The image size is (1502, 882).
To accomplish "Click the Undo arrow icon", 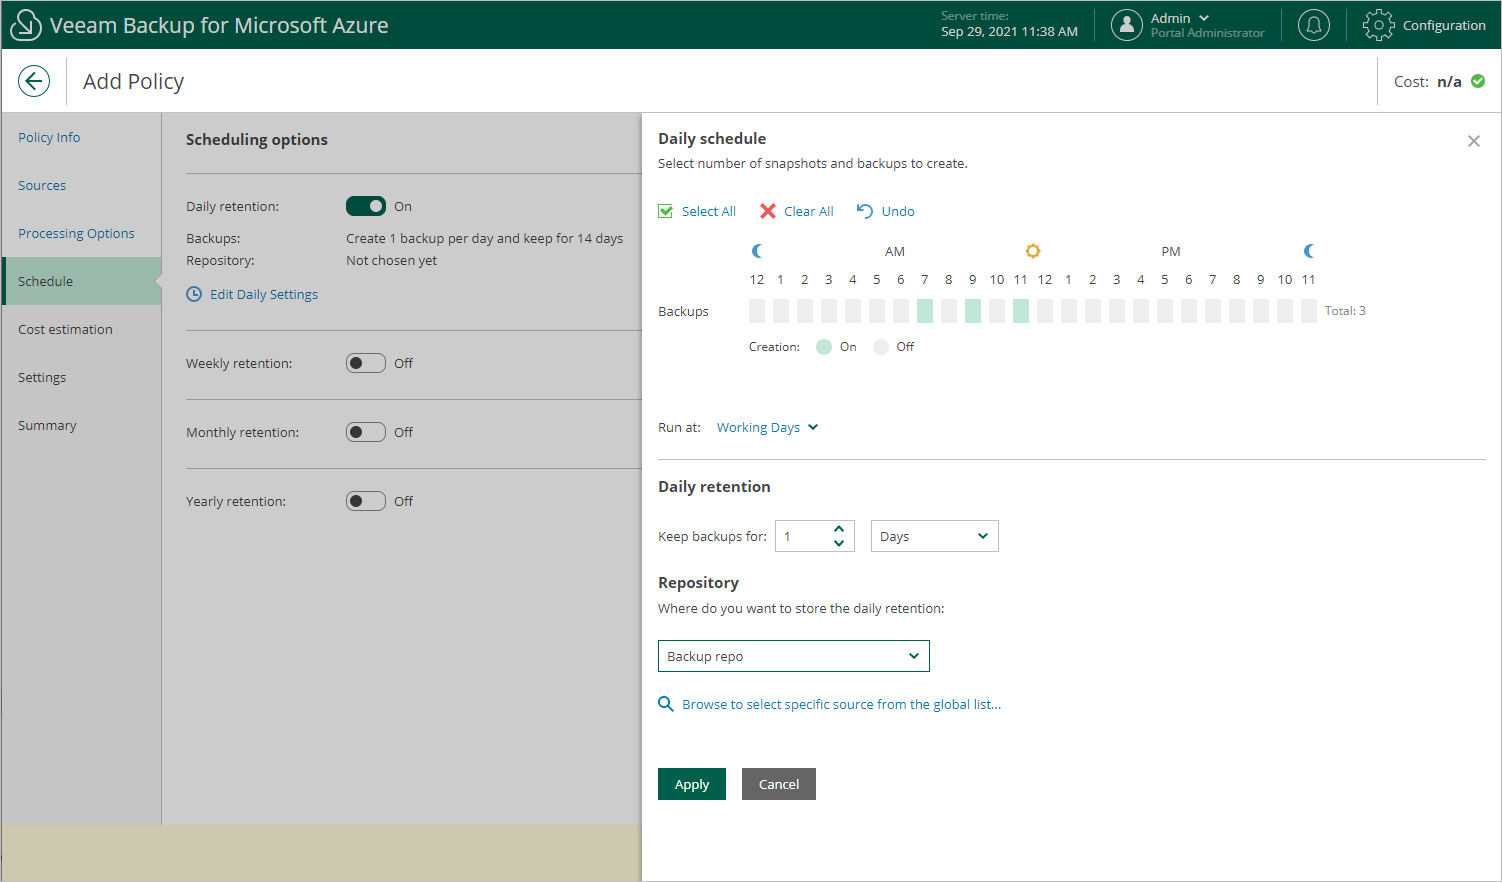I will (x=865, y=211).
